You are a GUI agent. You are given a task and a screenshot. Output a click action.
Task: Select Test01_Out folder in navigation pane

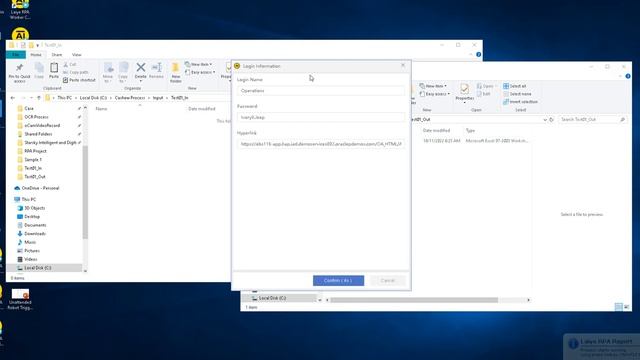[x=35, y=177]
